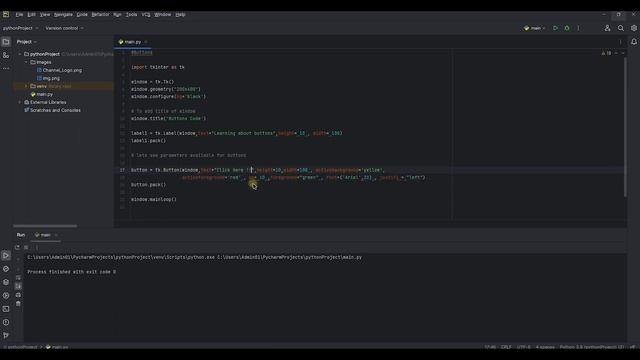The width and height of the screenshot is (640, 360).
Task: Click the CRLF line separator status entry
Action: [x=506, y=347]
